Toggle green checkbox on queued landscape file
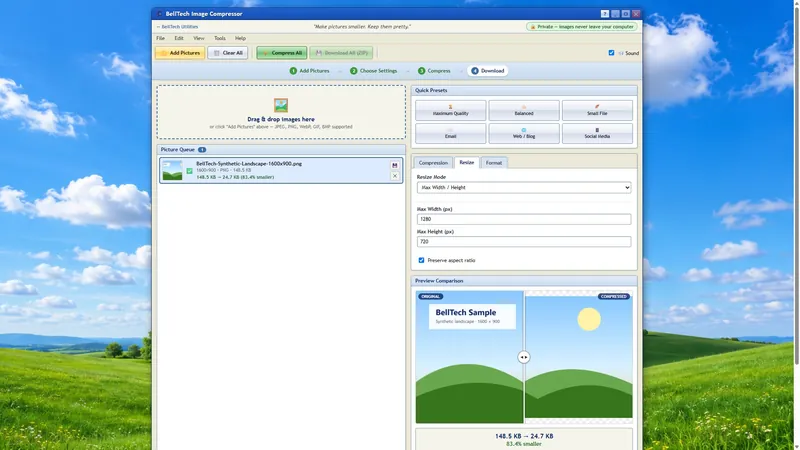Image resolution: width=800 pixels, height=450 pixels. (x=189, y=171)
